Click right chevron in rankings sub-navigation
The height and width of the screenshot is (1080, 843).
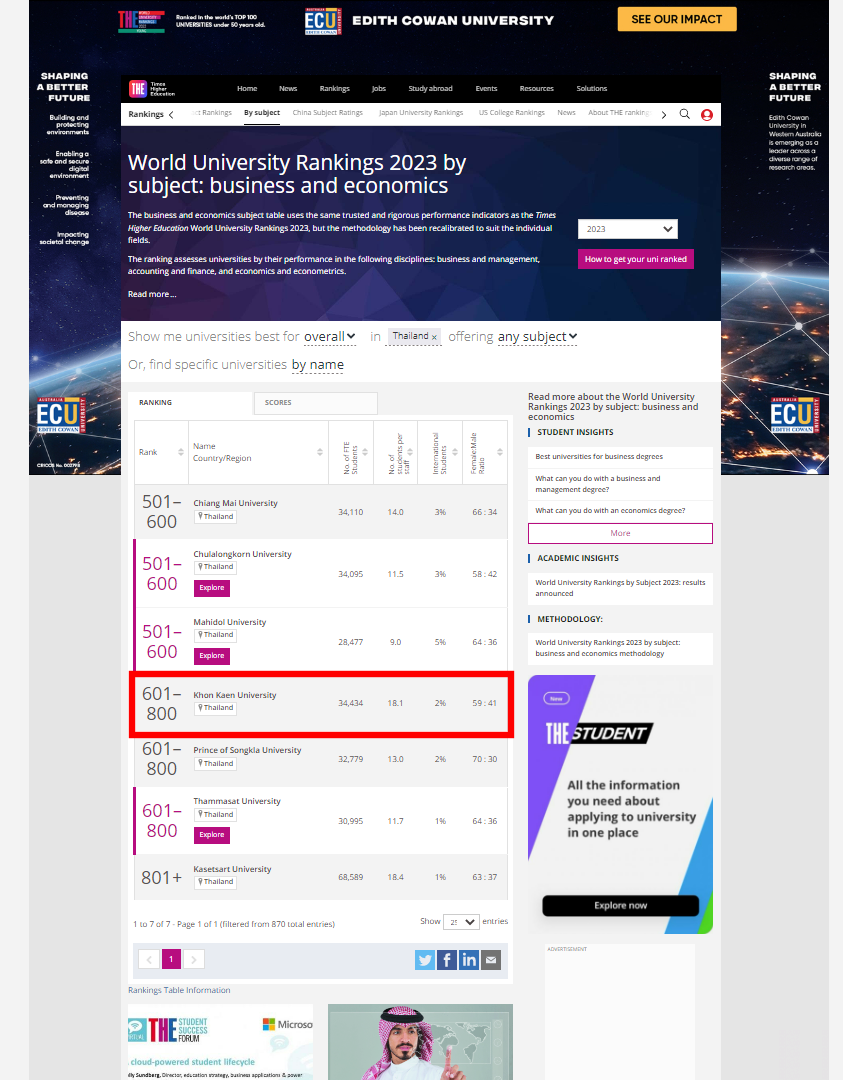click(x=663, y=115)
